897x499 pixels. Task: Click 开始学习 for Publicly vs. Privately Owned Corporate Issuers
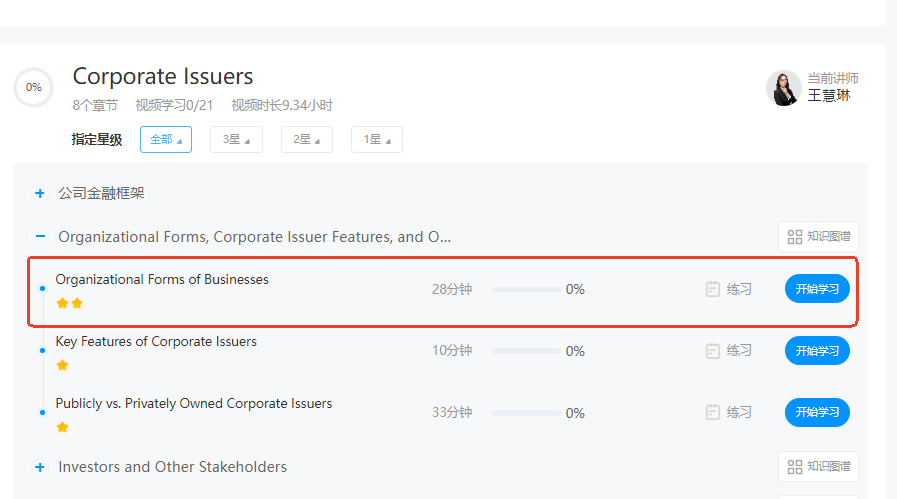pos(817,412)
